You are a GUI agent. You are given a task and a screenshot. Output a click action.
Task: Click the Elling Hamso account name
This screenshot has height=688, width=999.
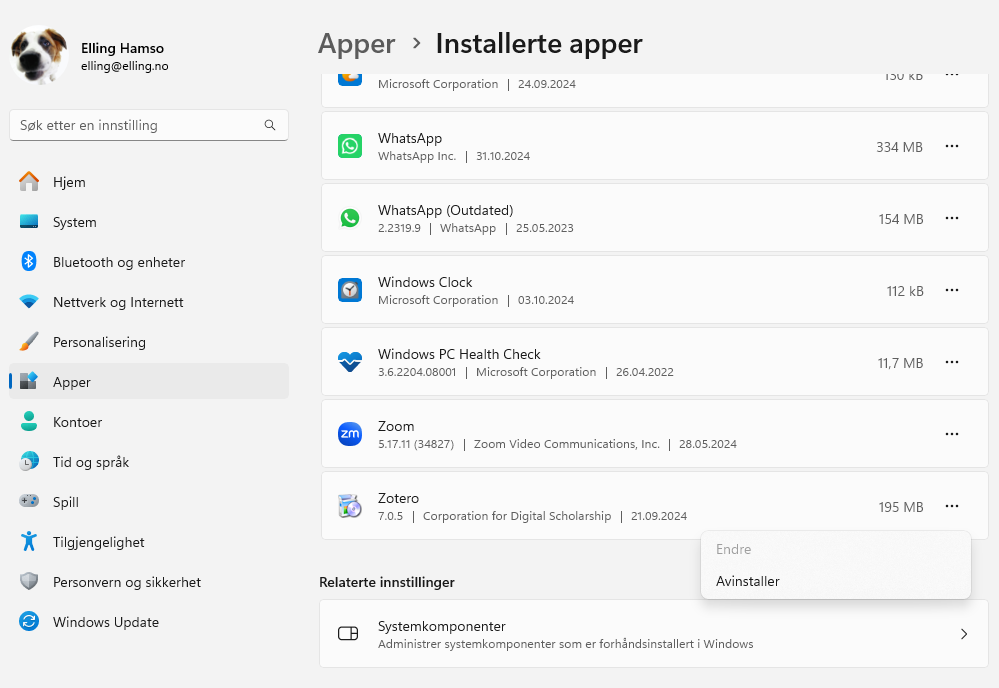click(x=122, y=48)
